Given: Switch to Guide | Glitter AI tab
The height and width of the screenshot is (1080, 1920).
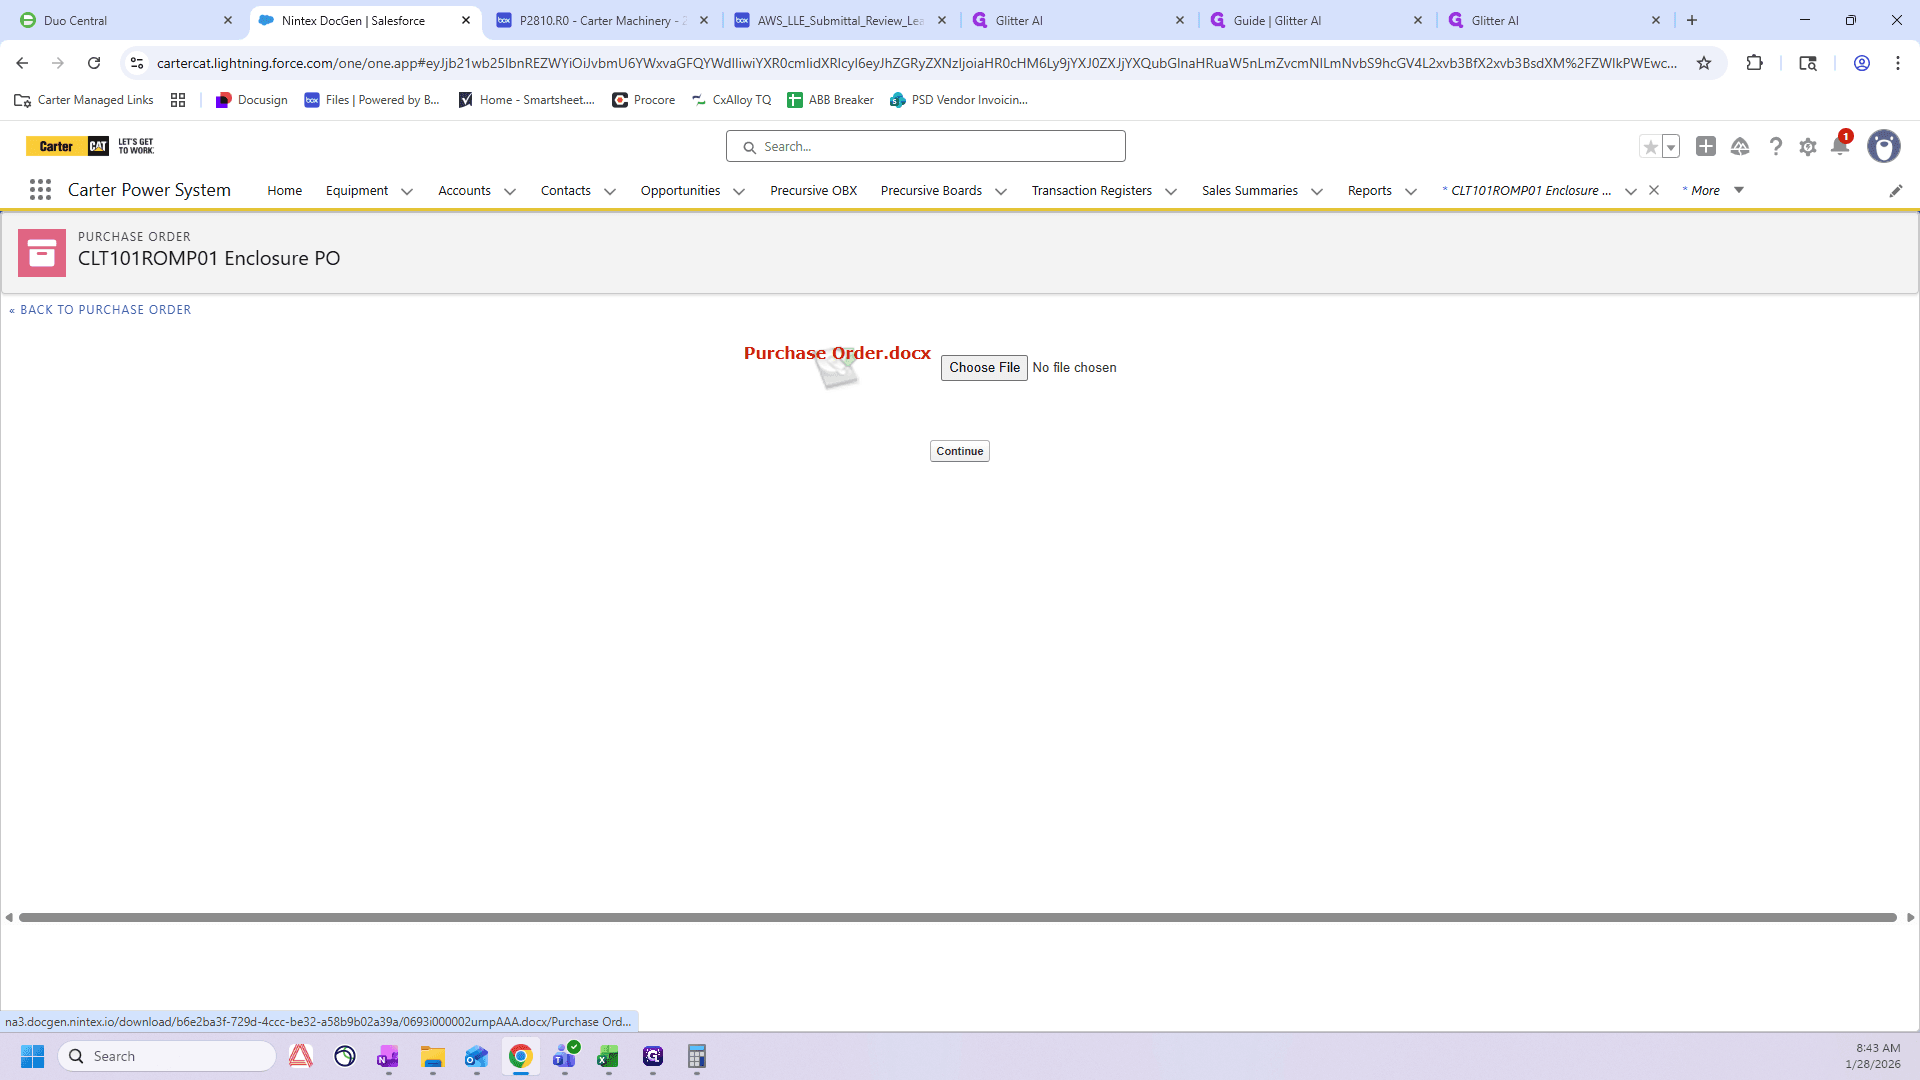Looking at the screenshot, I should 1316,20.
